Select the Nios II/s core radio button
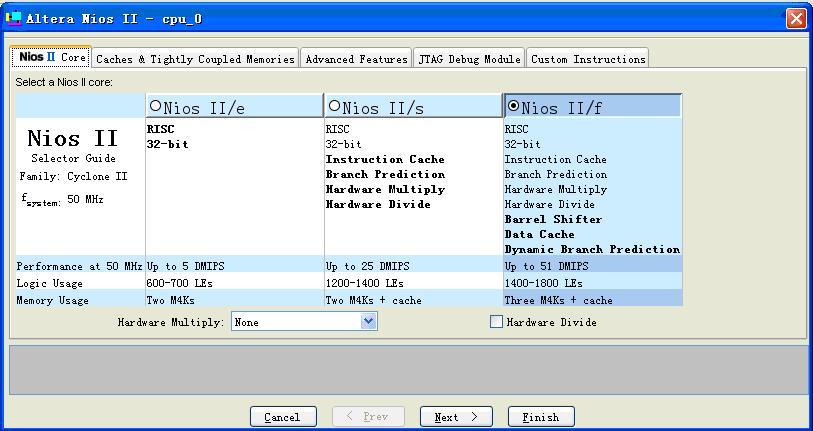Image resolution: width=813 pixels, height=431 pixels. pyautogui.click(x=334, y=106)
